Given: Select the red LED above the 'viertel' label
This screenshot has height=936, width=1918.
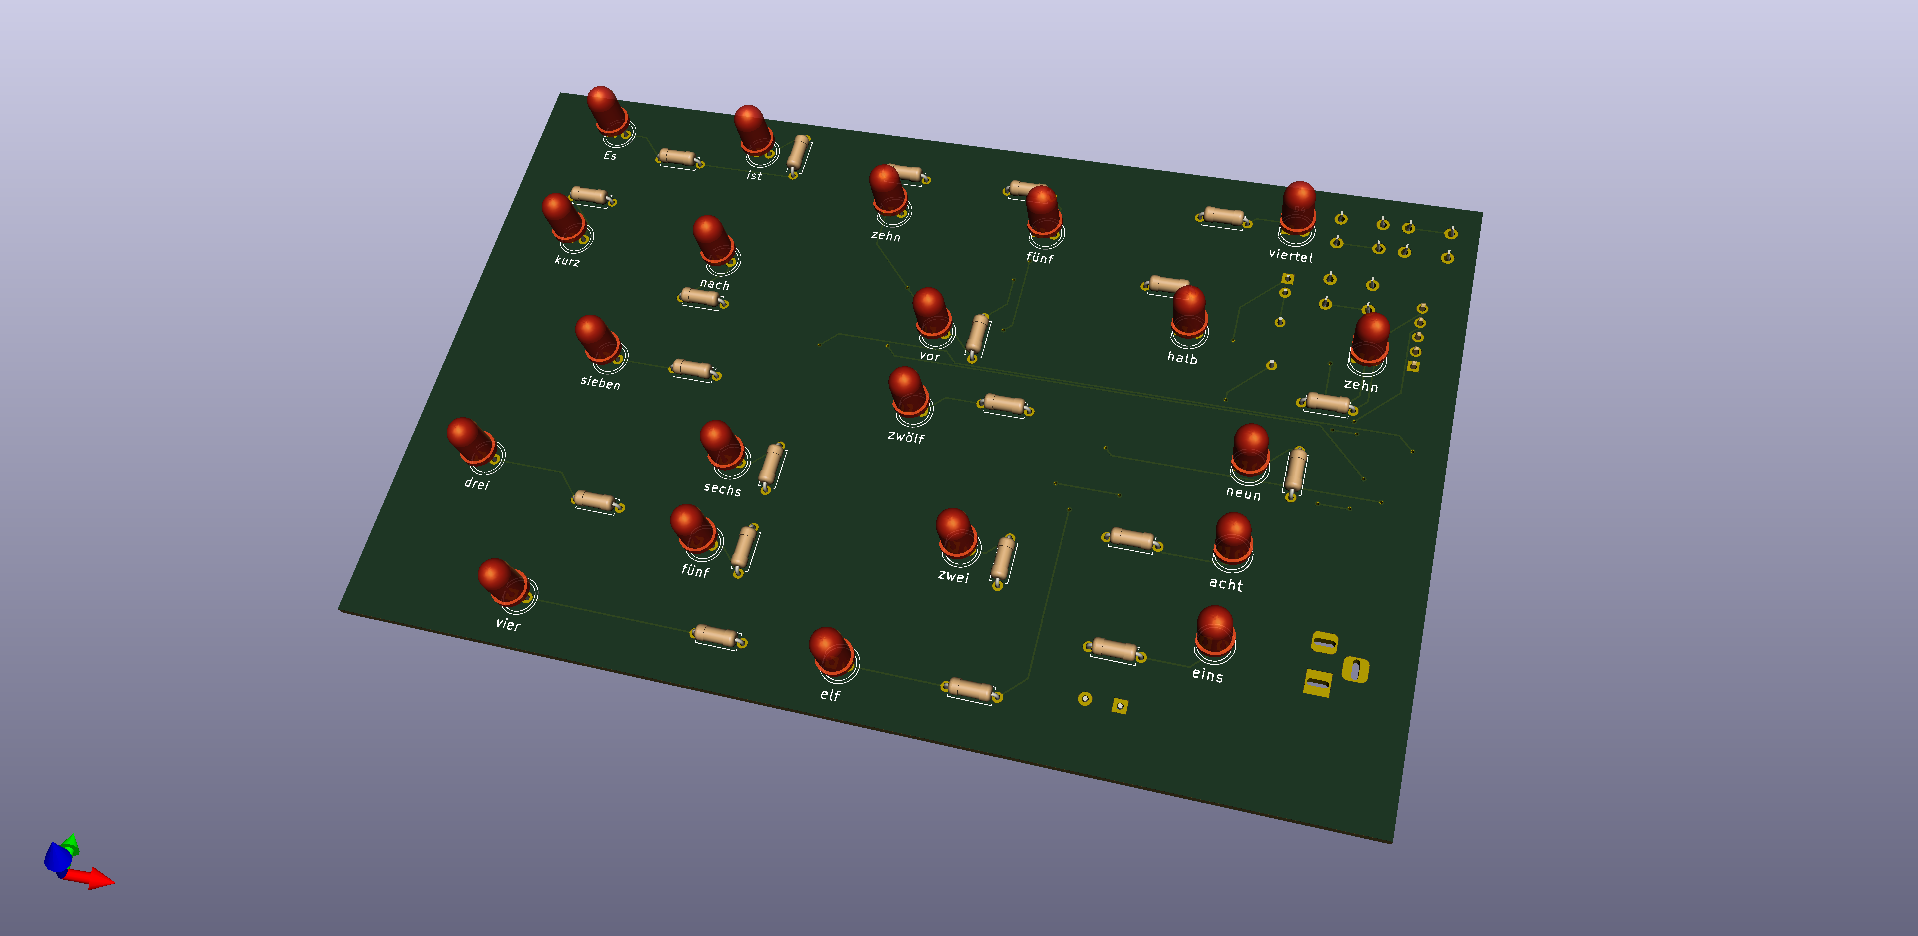Looking at the screenshot, I should coord(1298,208).
